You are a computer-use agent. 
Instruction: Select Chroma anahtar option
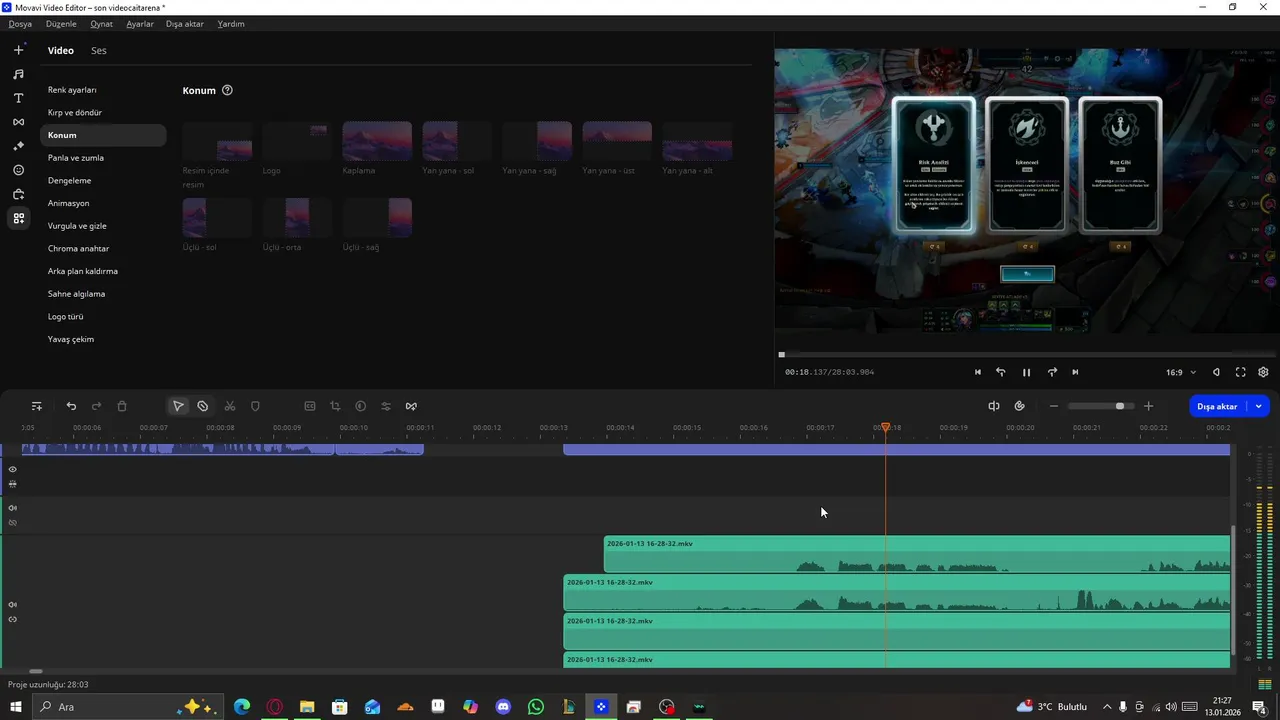click(78, 249)
